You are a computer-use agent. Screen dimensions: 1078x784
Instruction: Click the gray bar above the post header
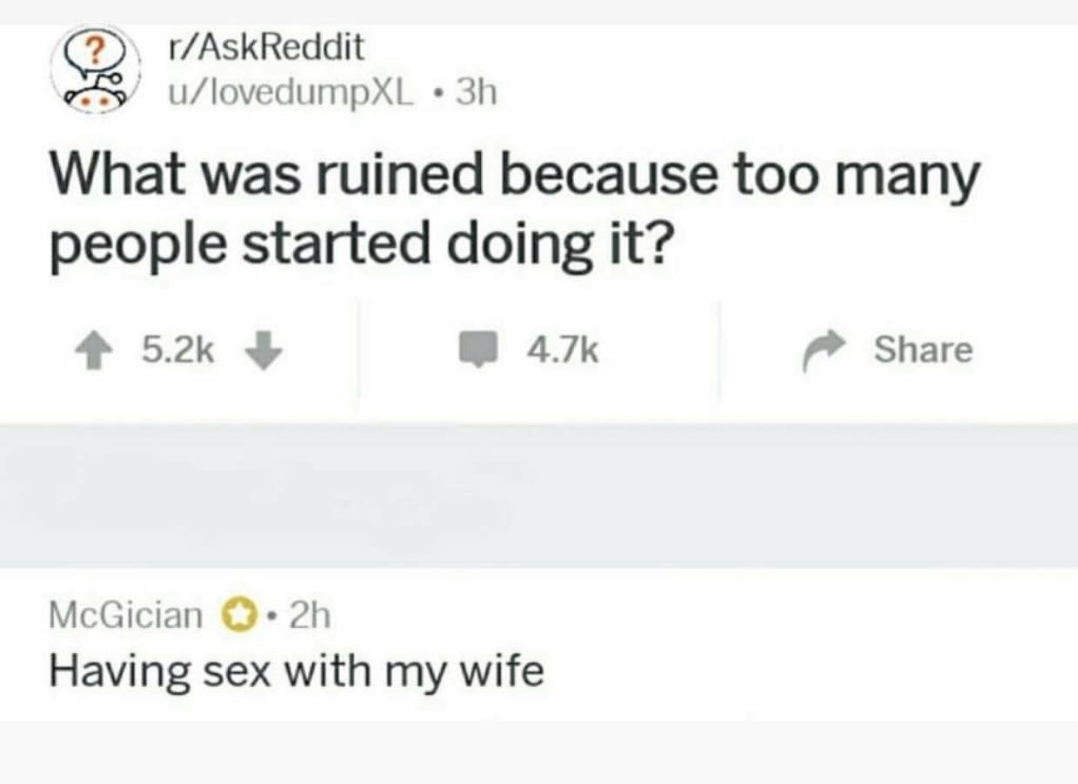[539, 11]
